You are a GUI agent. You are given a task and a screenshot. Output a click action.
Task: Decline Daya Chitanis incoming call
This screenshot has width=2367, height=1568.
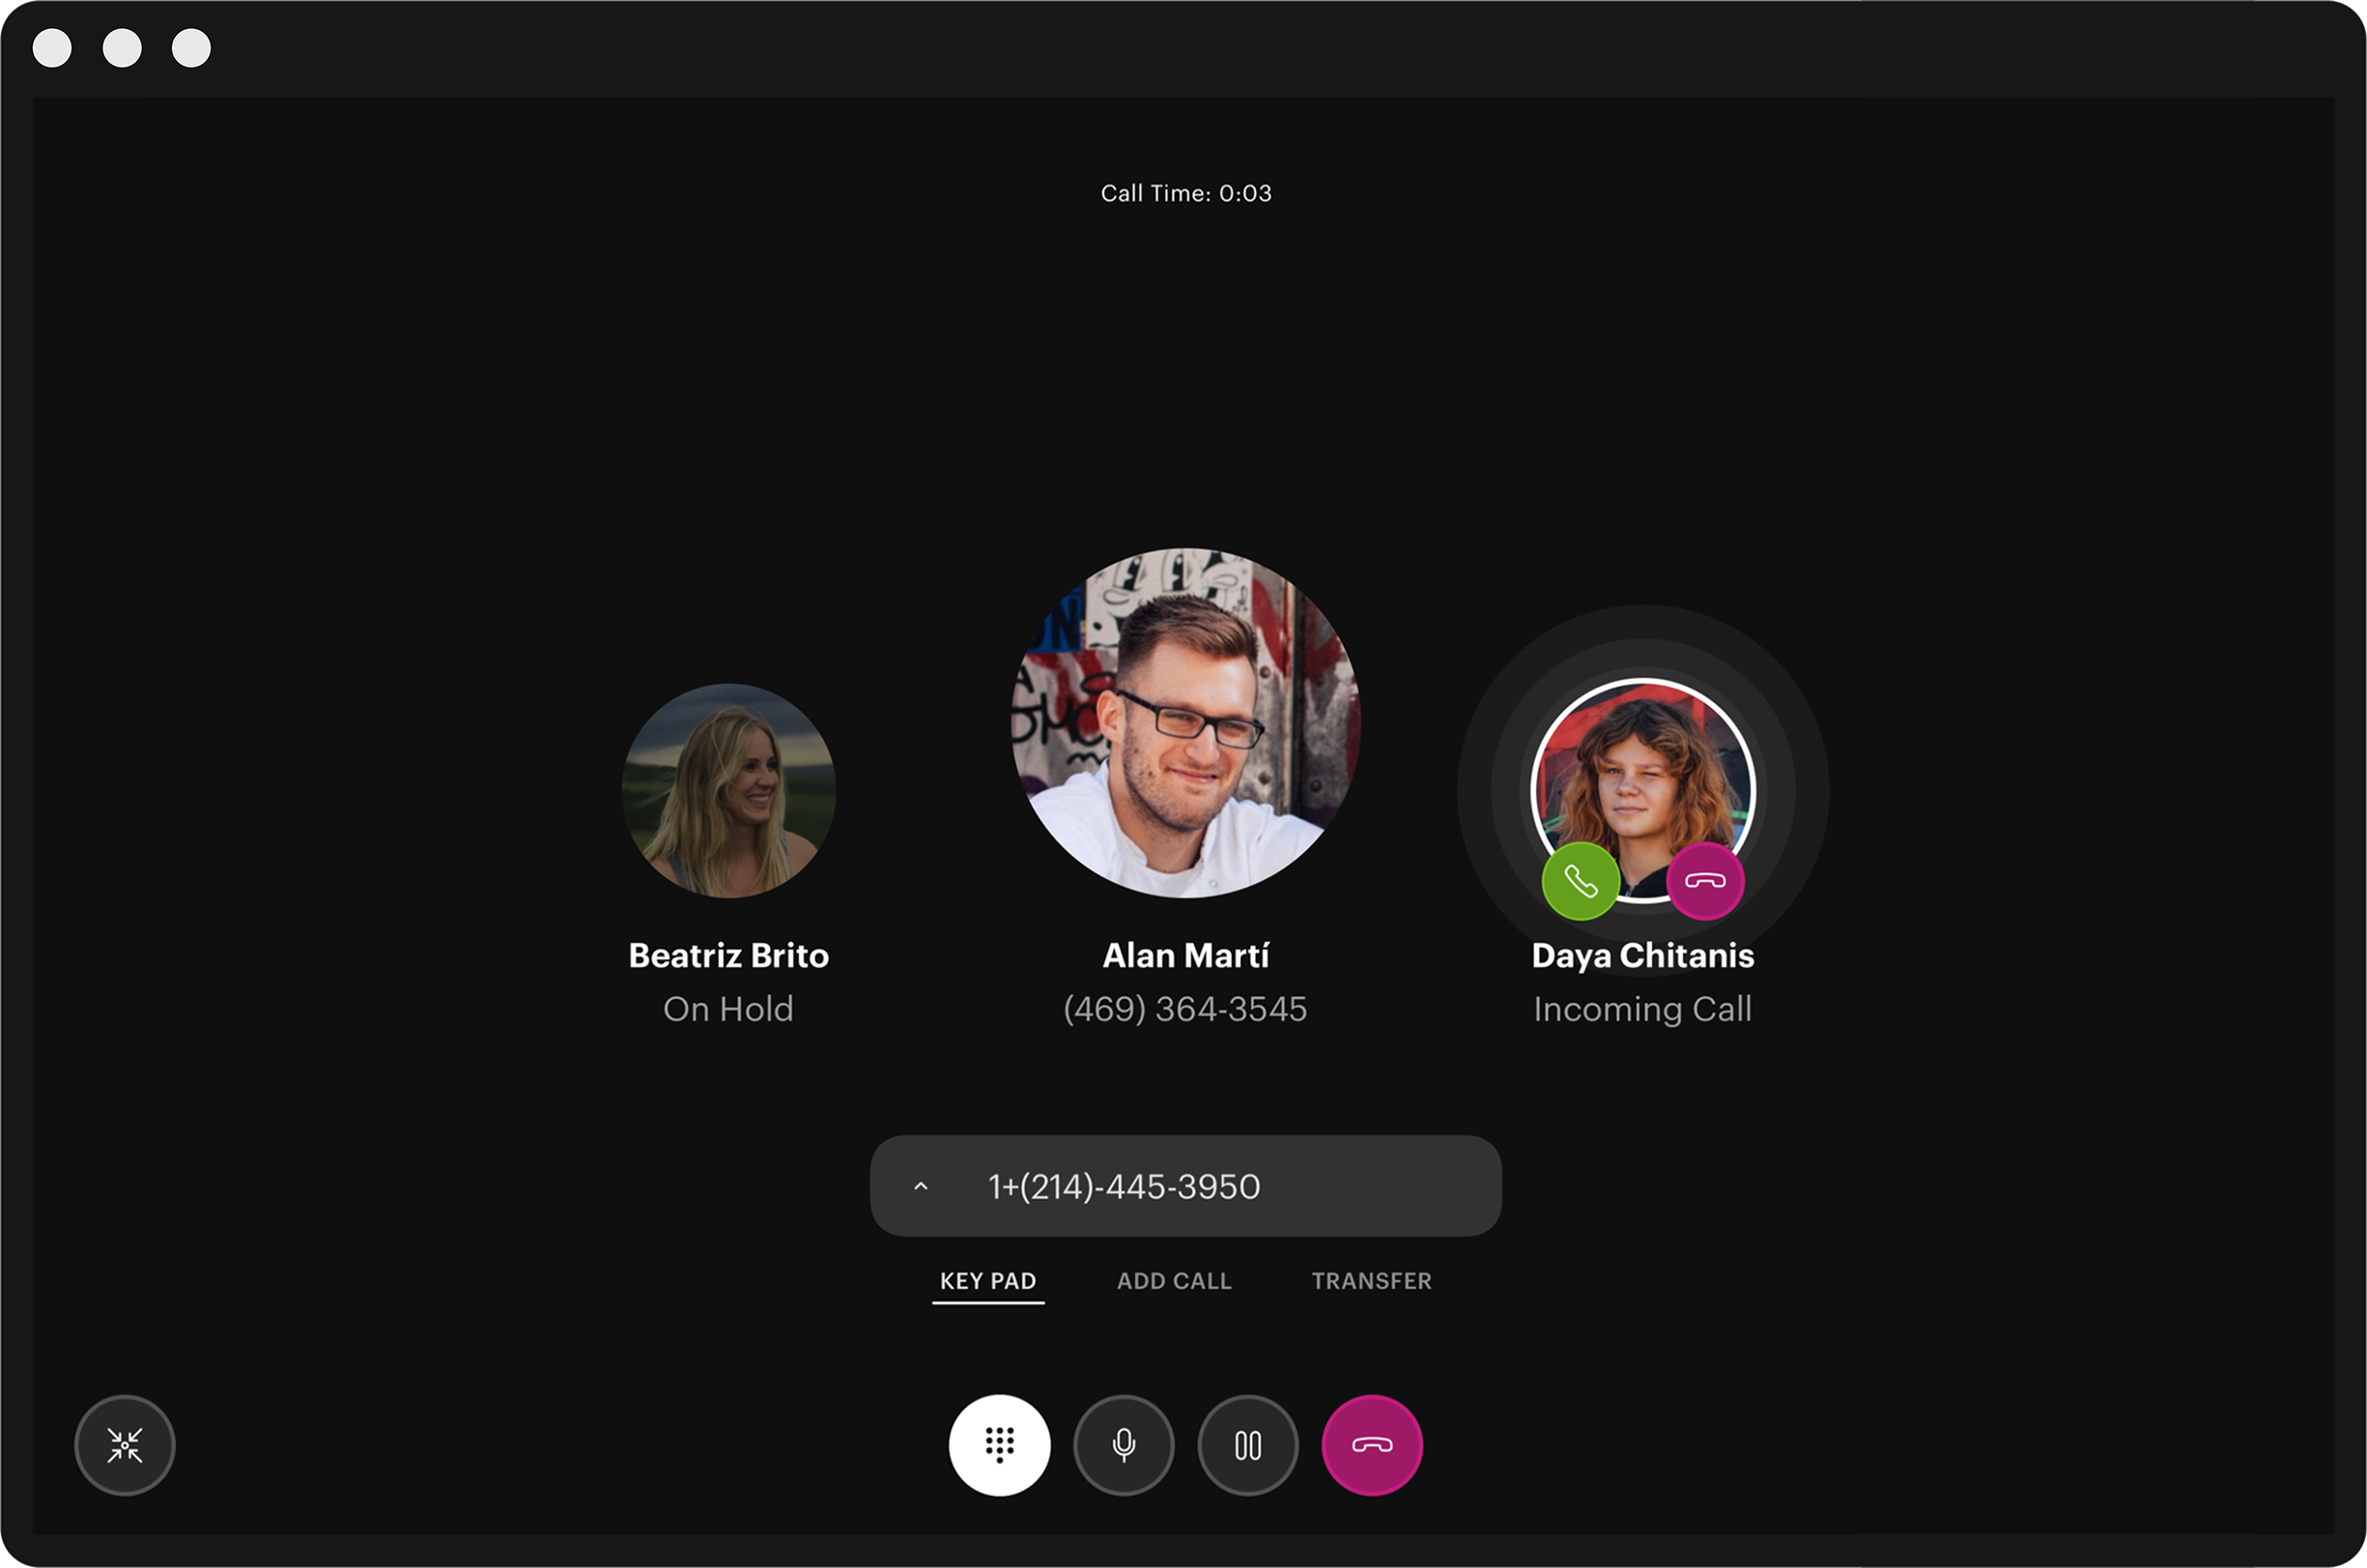1705,881
